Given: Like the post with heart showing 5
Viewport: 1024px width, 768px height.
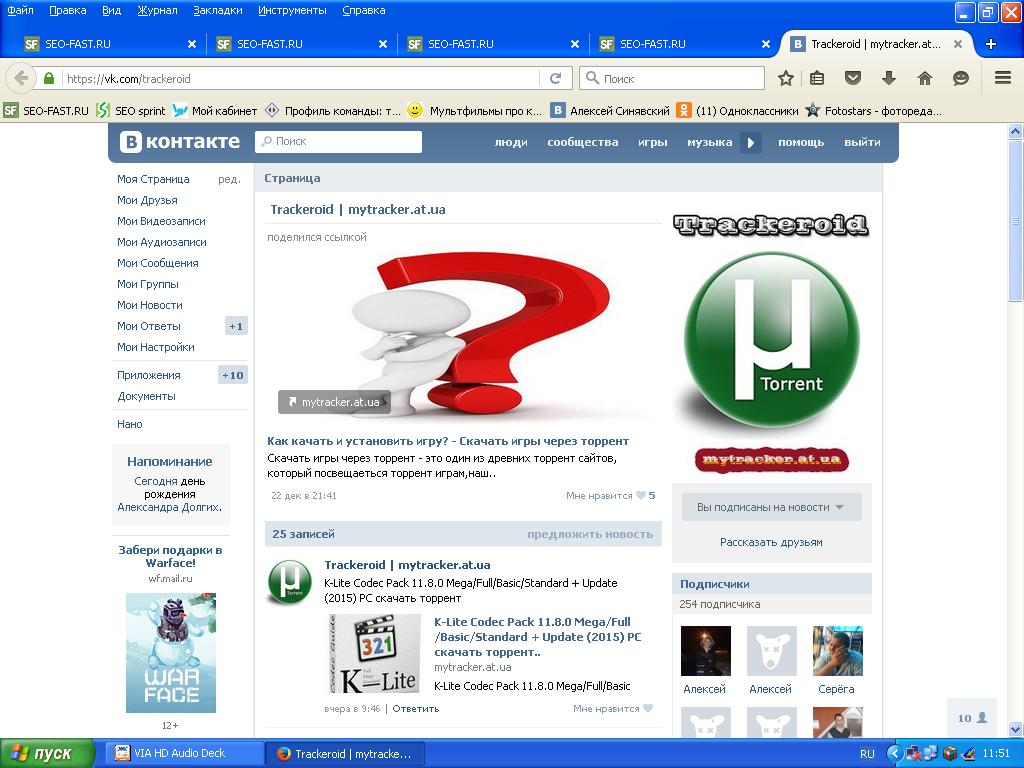Looking at the screenshot, I should pos(641,496).
